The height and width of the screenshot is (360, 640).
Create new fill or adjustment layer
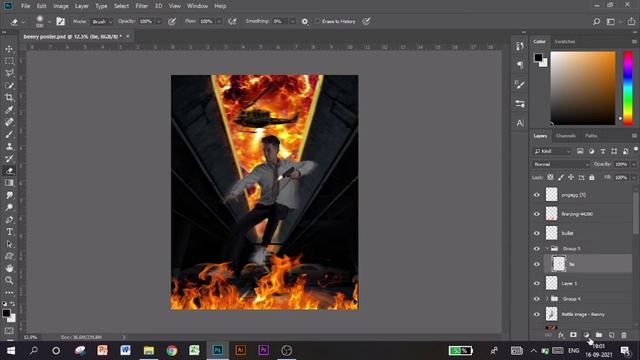tap(586, 335)
